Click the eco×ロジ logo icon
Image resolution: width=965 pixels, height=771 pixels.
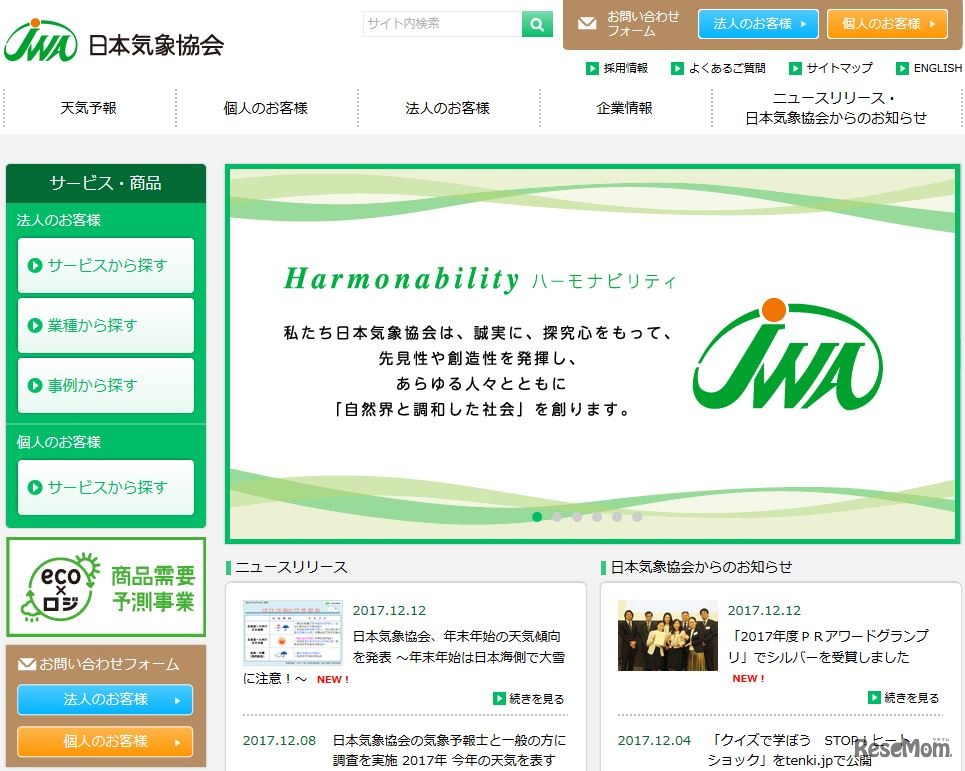(60, 588)
